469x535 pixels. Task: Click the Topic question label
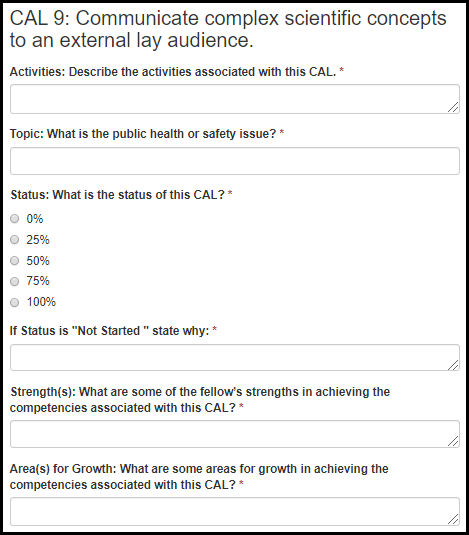point(147,134)
